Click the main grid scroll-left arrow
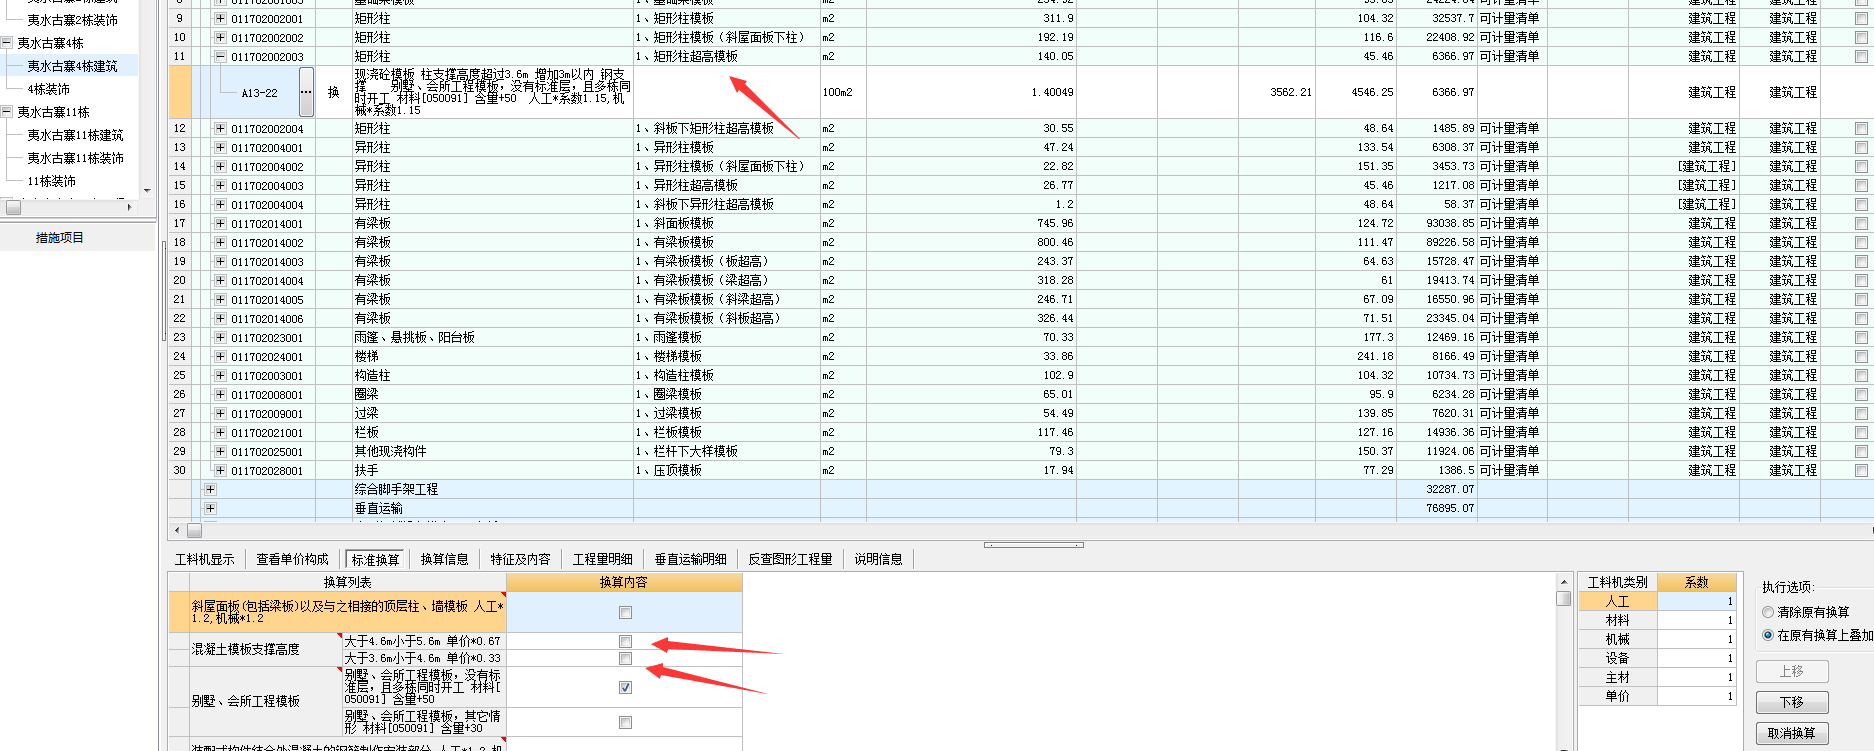1874x751 pixels. tap(177, 531)
